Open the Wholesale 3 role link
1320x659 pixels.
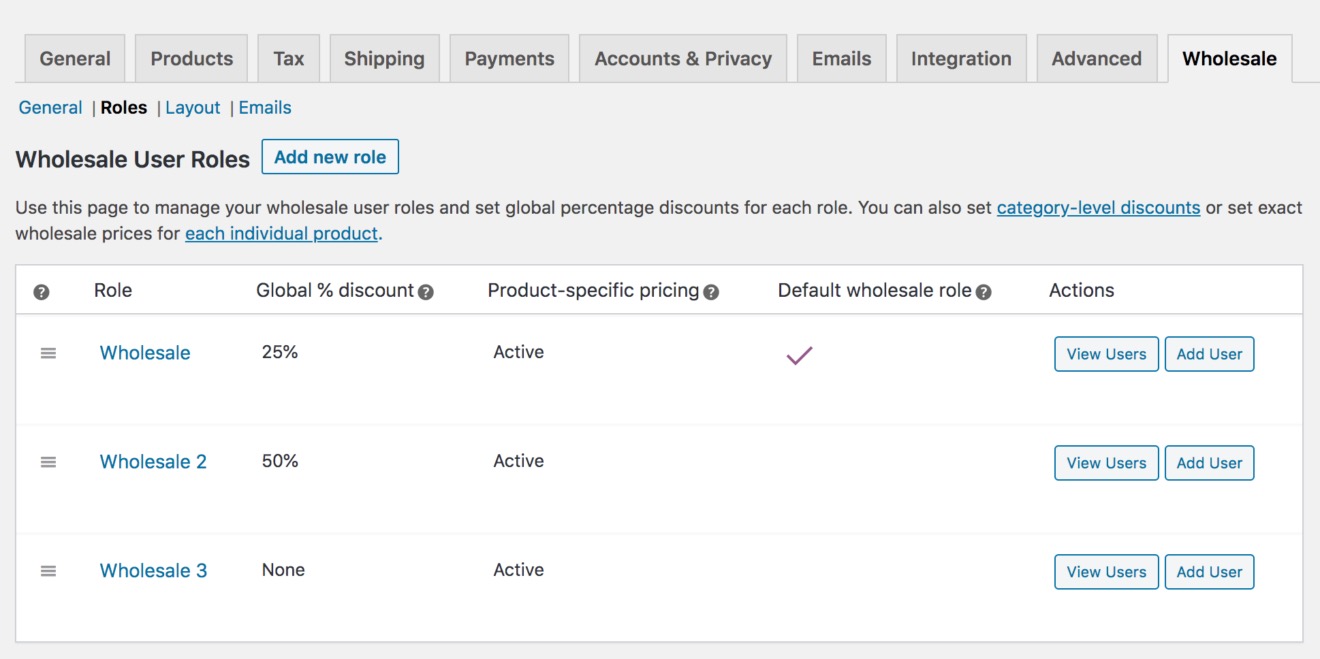pyautogui.click(x=153, y=571)
